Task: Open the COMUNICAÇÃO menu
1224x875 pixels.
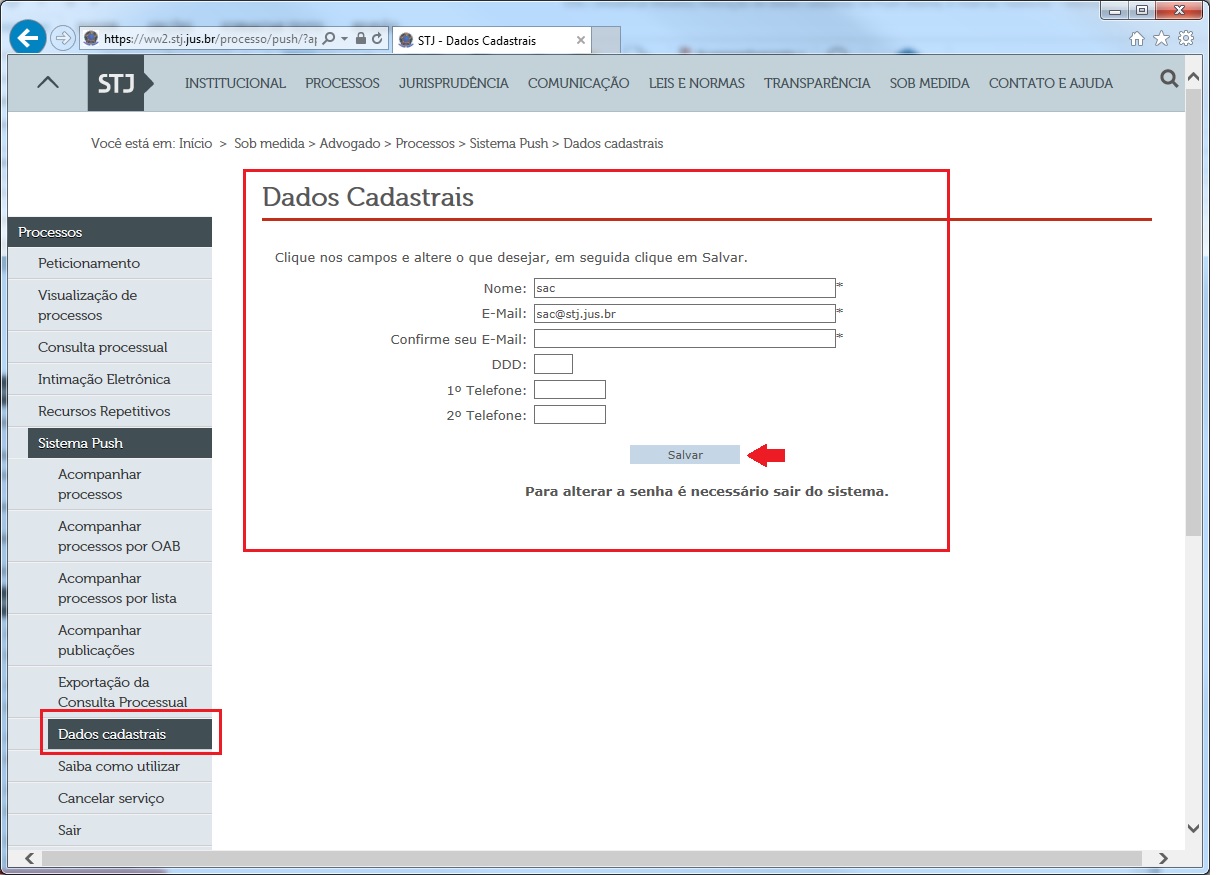Action: [578, 83]
